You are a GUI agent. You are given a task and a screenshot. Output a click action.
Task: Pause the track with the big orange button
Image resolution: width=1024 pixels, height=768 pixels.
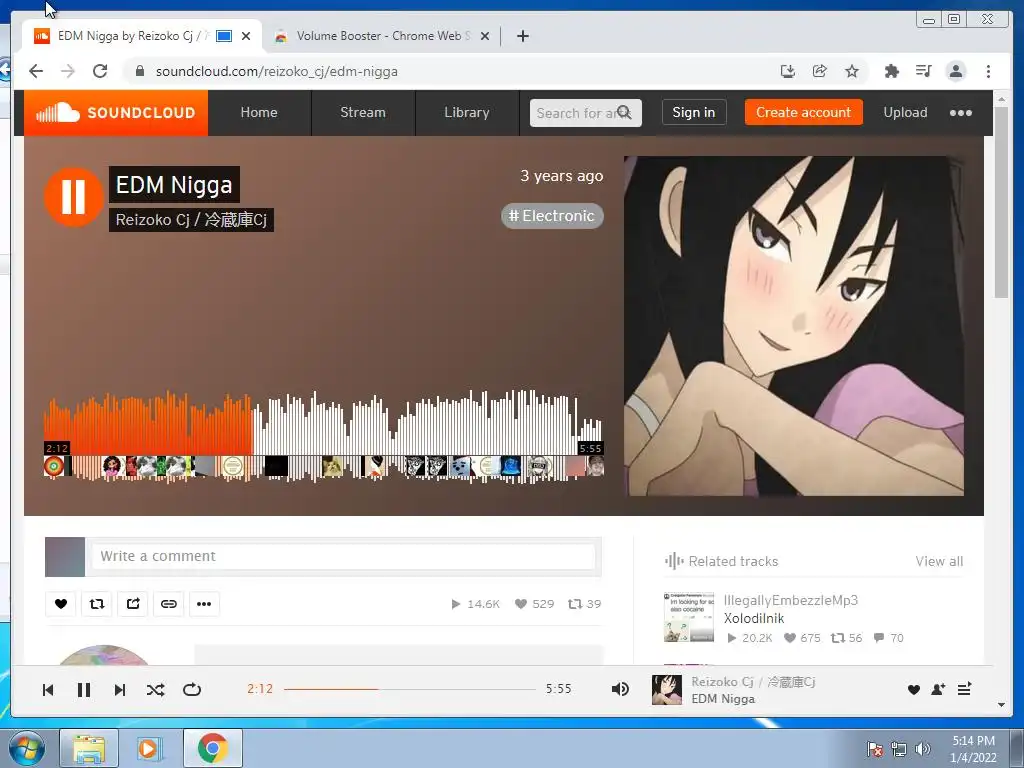coord(73,197)
